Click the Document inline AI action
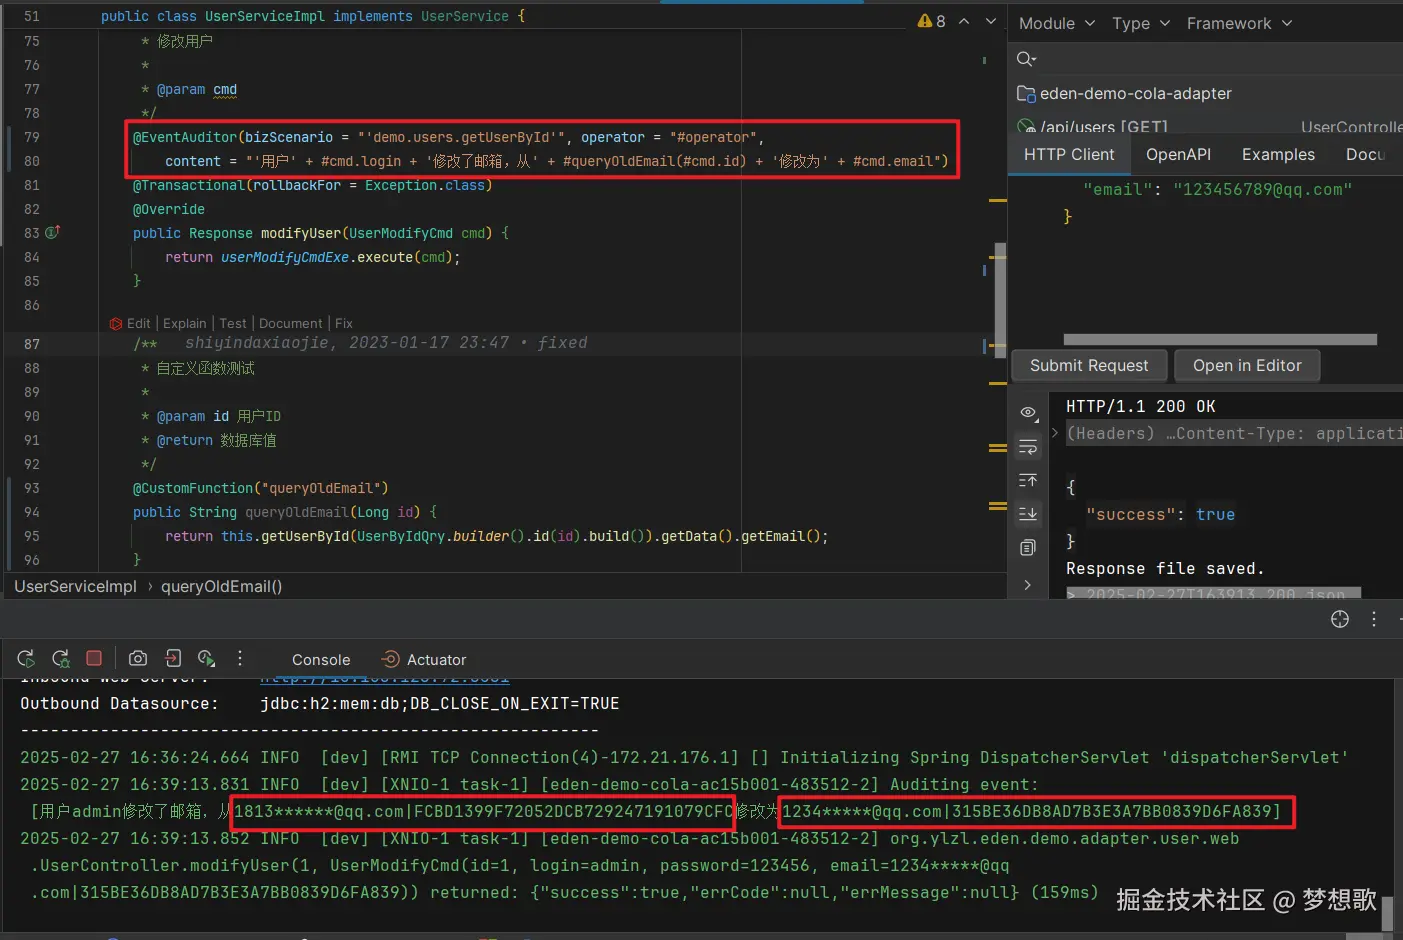This screenshot has width=1403, height=940. click(x=290, y=323)
